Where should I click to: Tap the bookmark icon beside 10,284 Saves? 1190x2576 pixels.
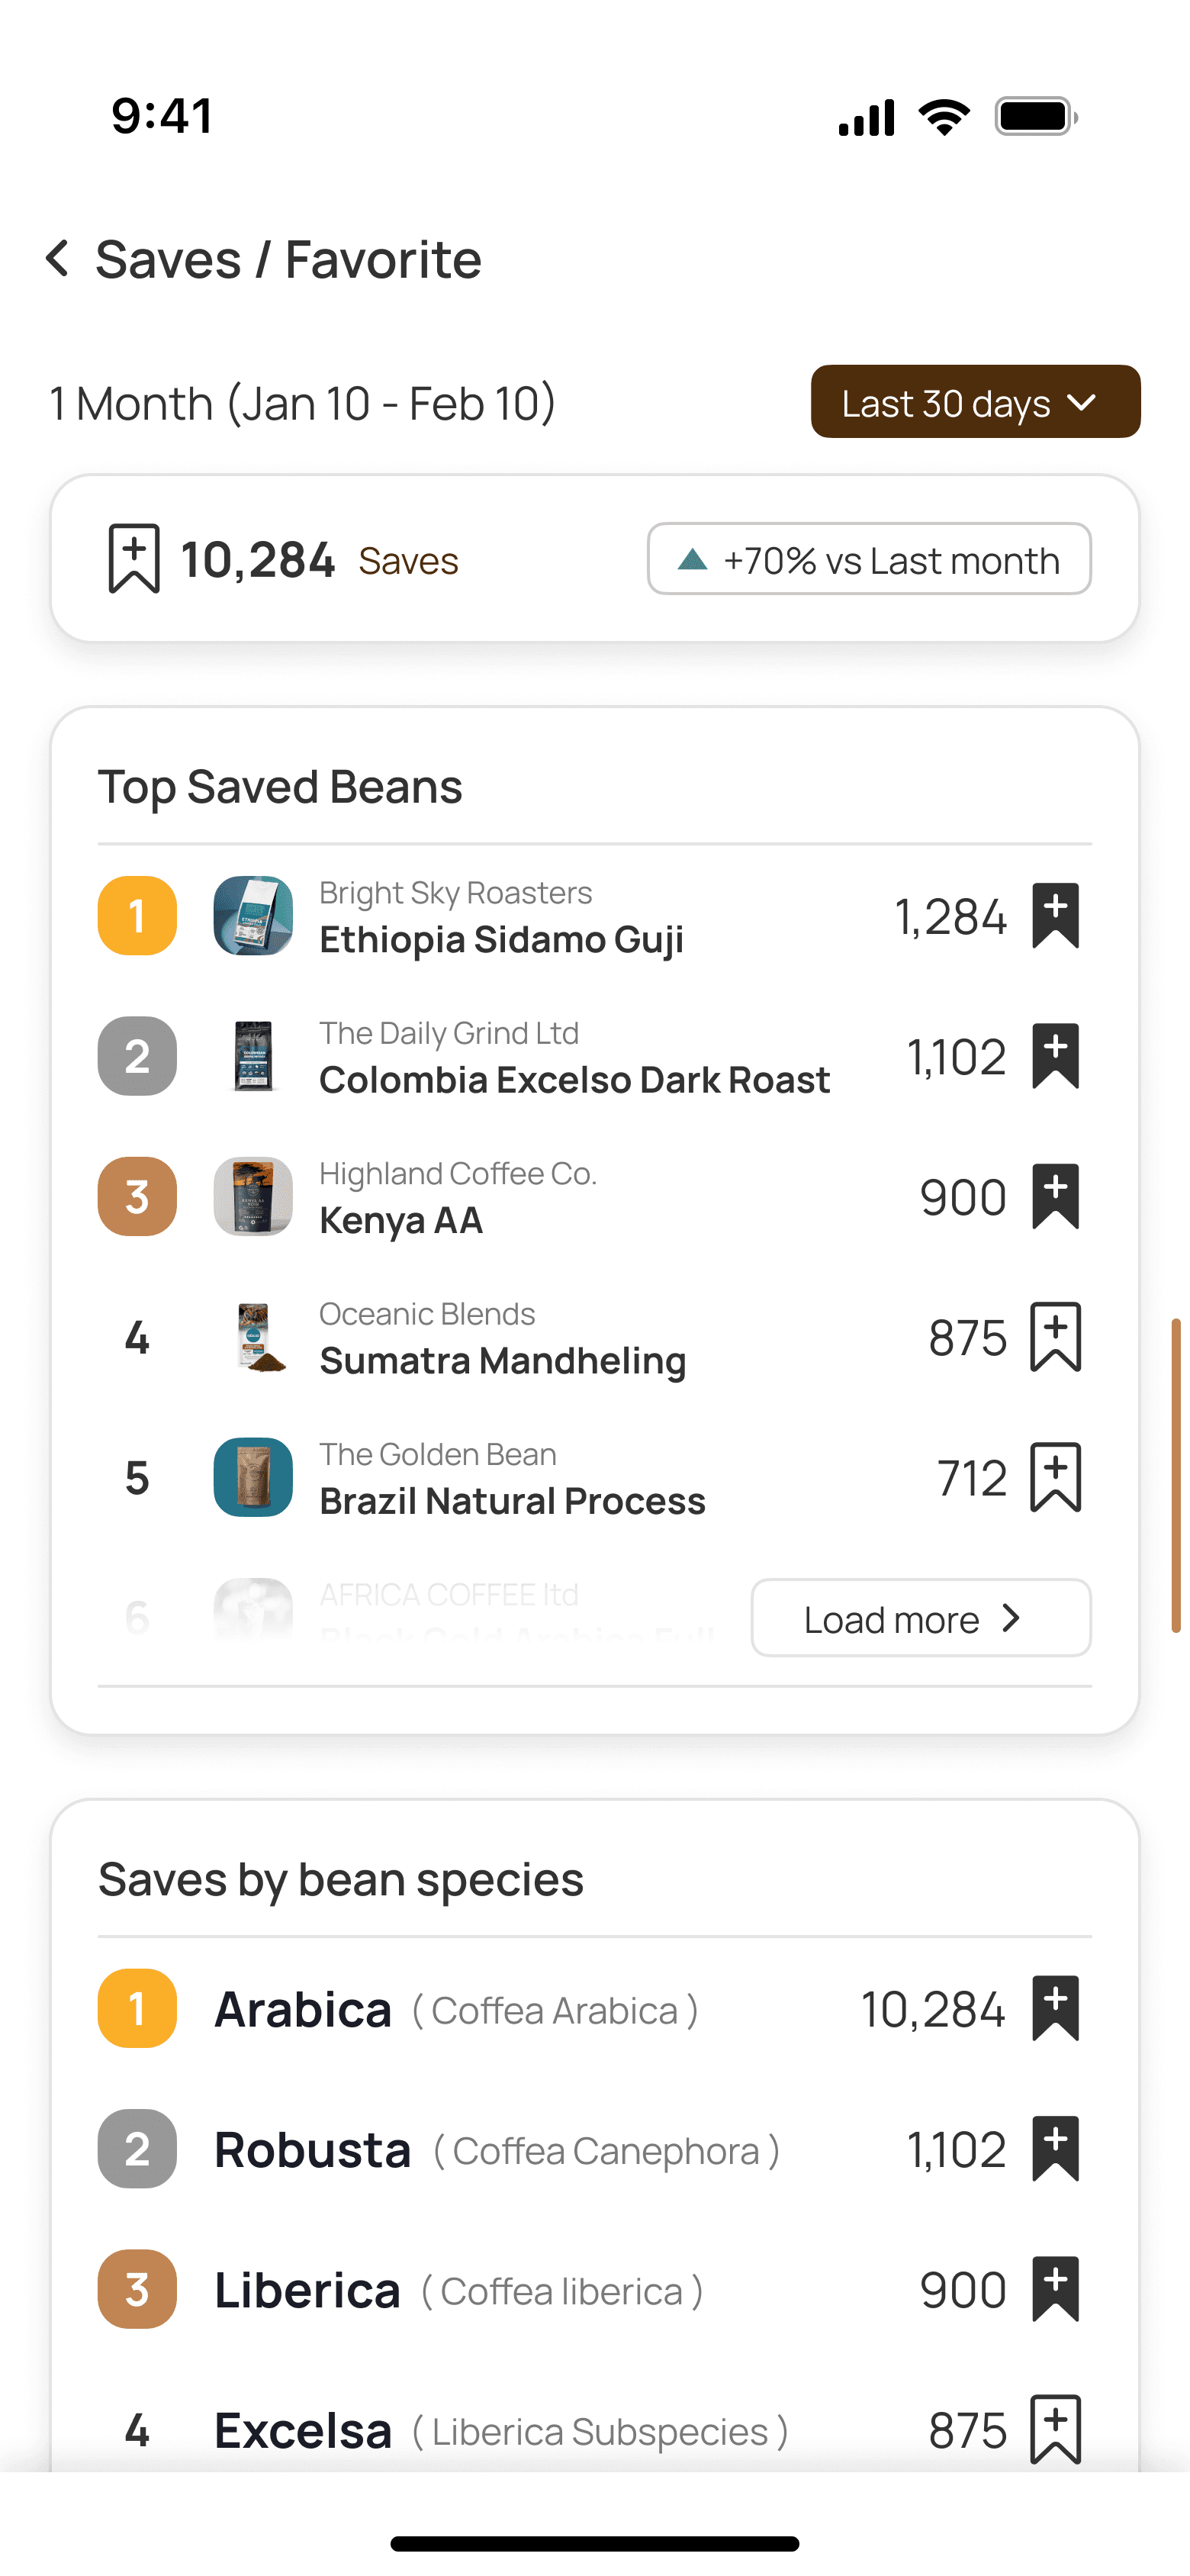(134, 559)
